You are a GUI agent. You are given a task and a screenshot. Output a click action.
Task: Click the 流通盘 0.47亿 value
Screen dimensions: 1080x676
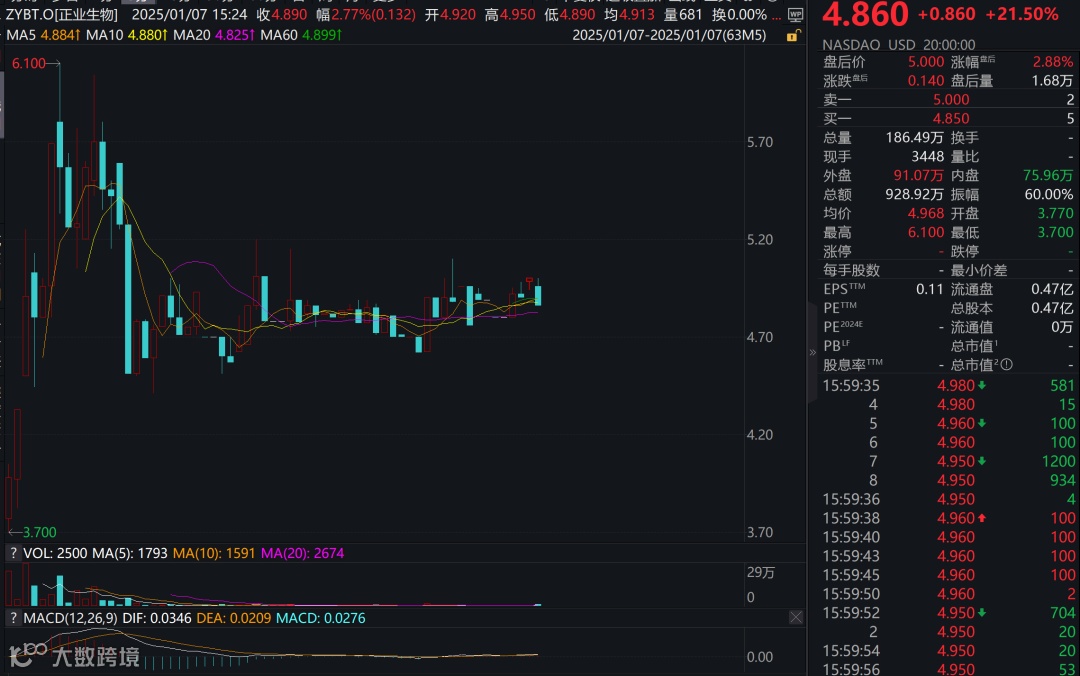pyautogui.click(x=1052, y=289)
